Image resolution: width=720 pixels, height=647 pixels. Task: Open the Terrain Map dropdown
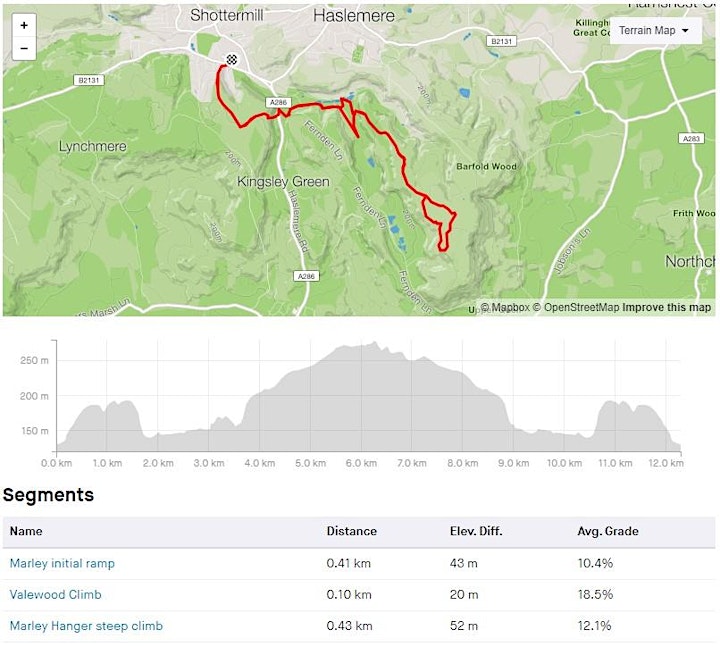point(655,31)
